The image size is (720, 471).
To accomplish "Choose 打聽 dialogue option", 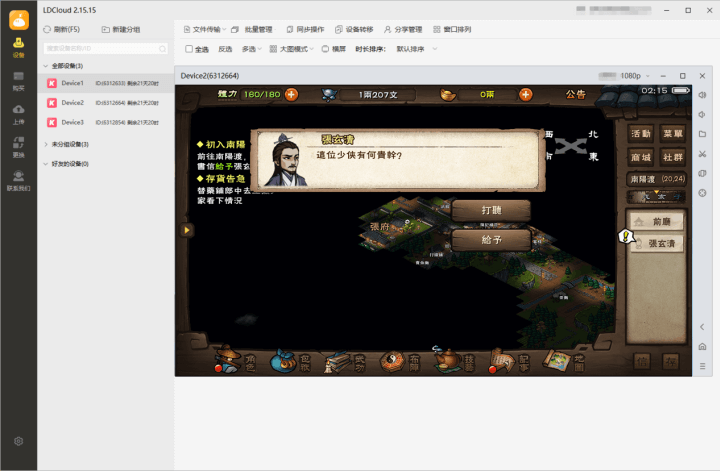I will pyautogui.click(x=491, y=210).
